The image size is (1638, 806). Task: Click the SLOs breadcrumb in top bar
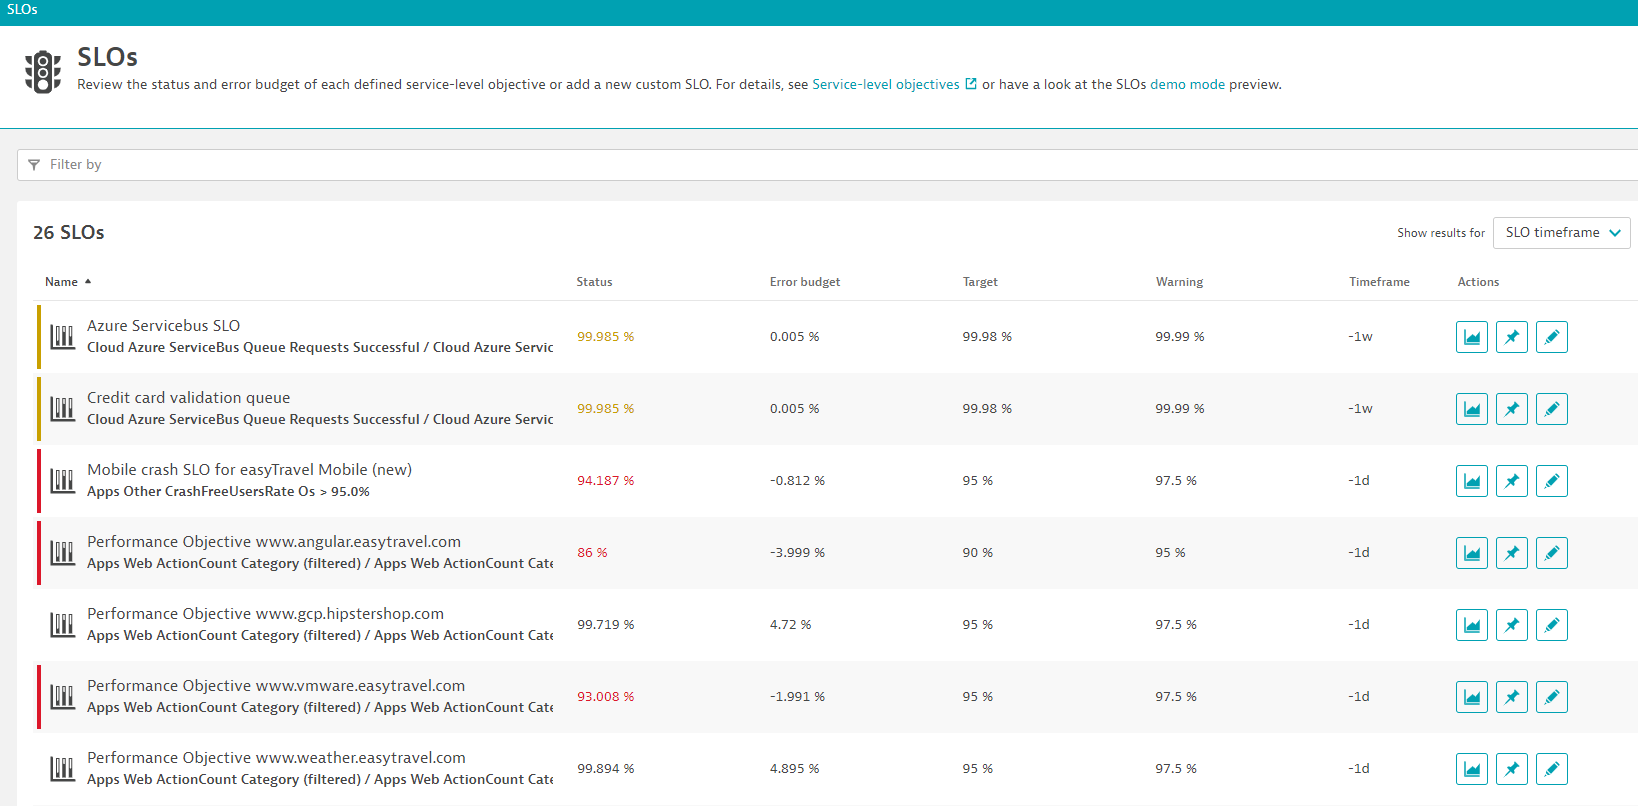tap(22, 9)
